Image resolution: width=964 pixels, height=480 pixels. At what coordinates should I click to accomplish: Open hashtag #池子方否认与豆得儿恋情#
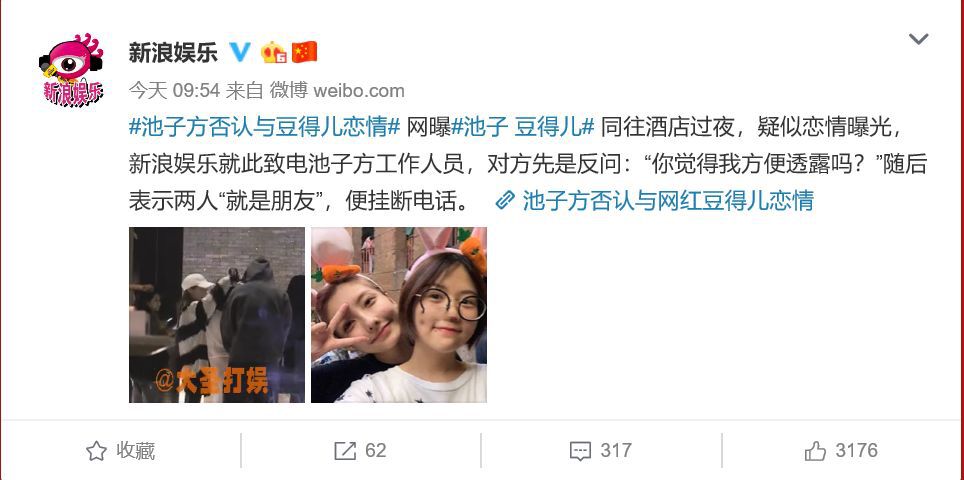click(265, 127)
